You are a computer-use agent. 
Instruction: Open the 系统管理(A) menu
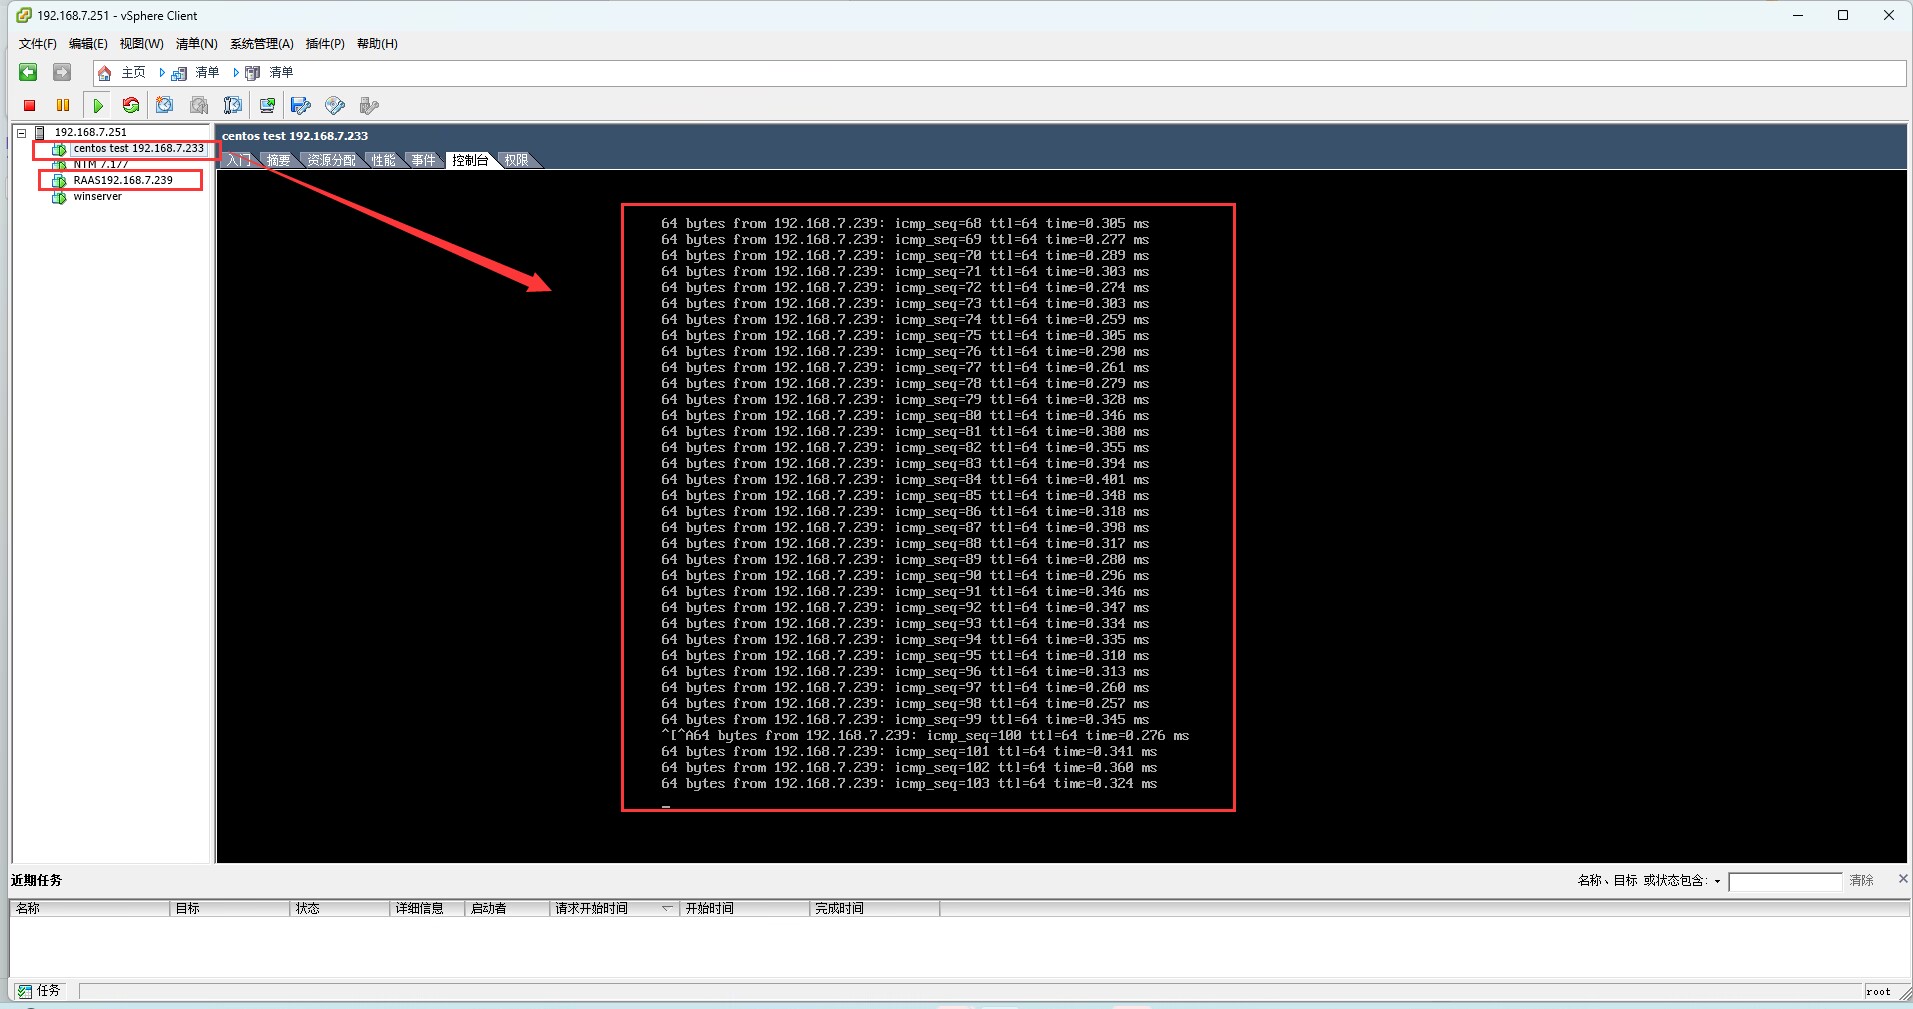[262, 44]
